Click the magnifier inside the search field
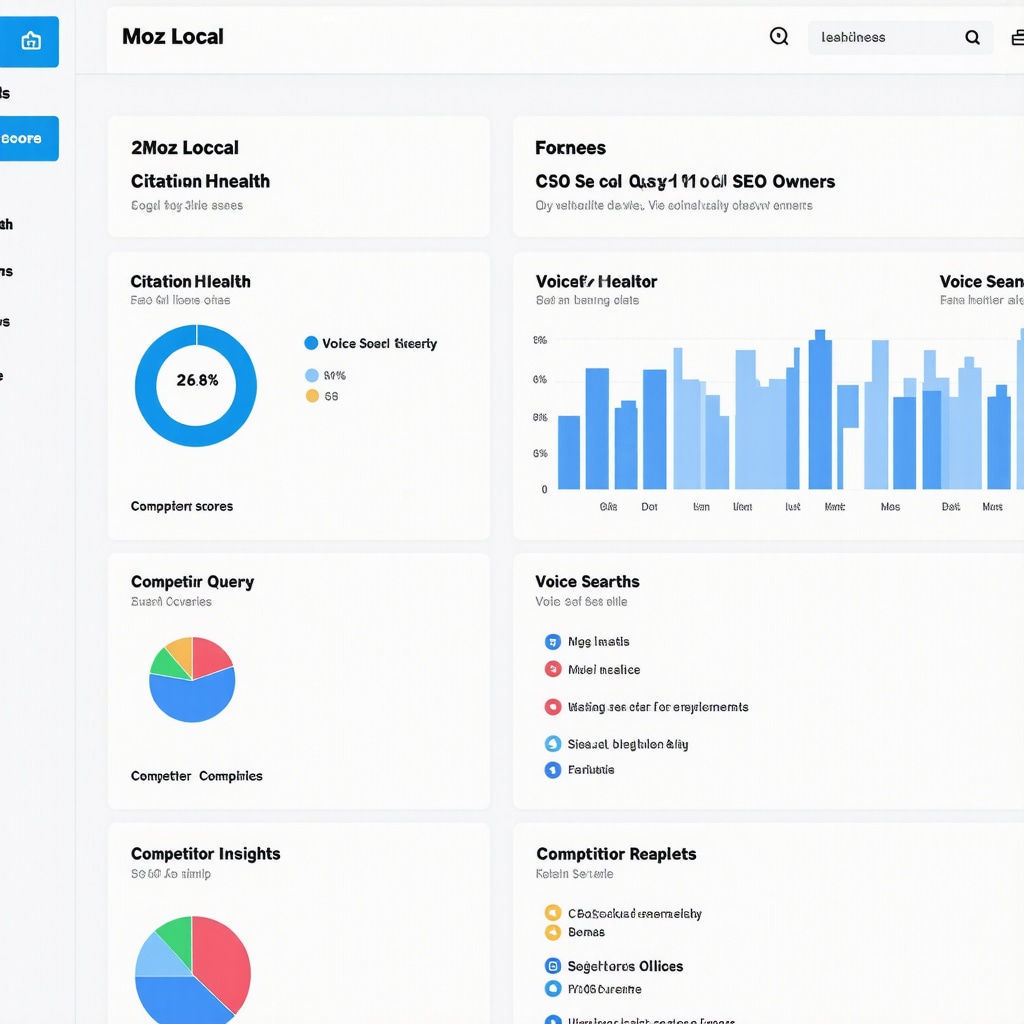Screen dimensions: 1024x1024 tap(972, 38)
